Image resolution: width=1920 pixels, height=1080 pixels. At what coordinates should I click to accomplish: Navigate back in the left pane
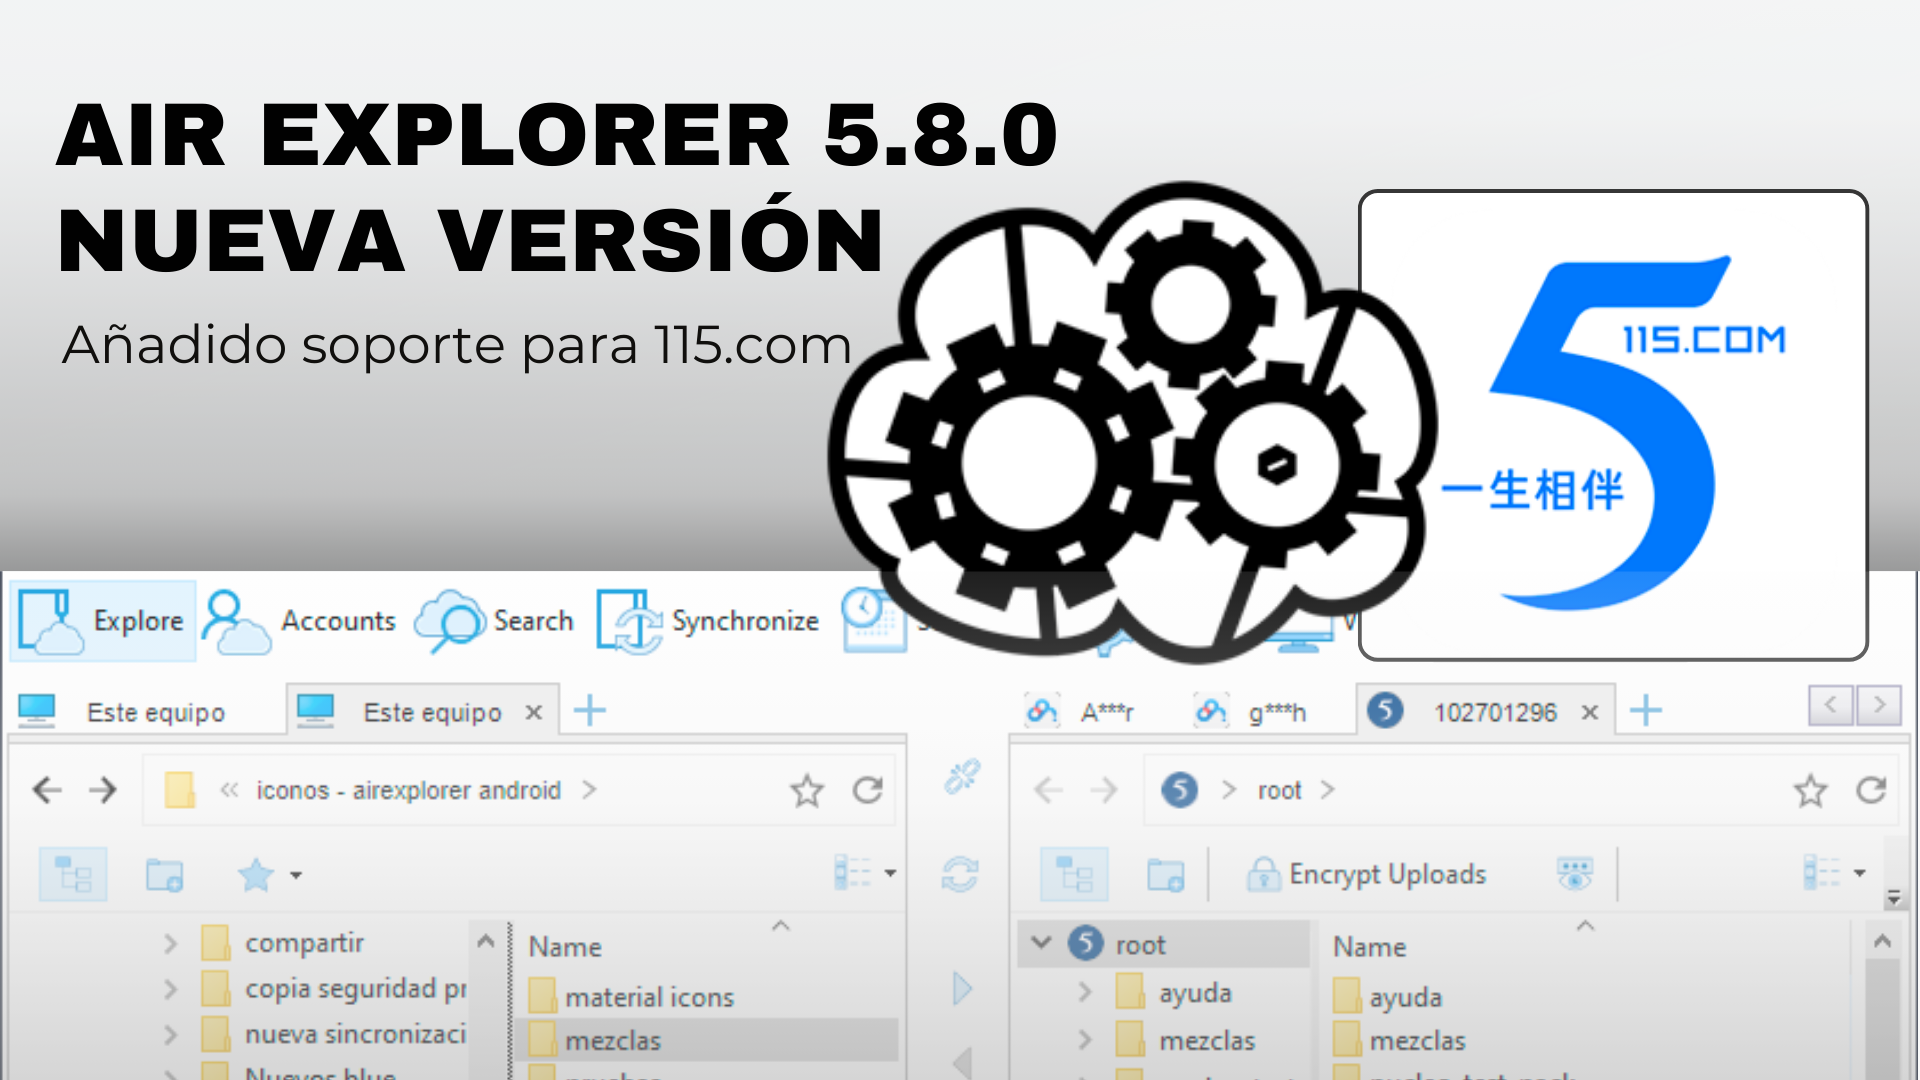[x=46, y=789]
